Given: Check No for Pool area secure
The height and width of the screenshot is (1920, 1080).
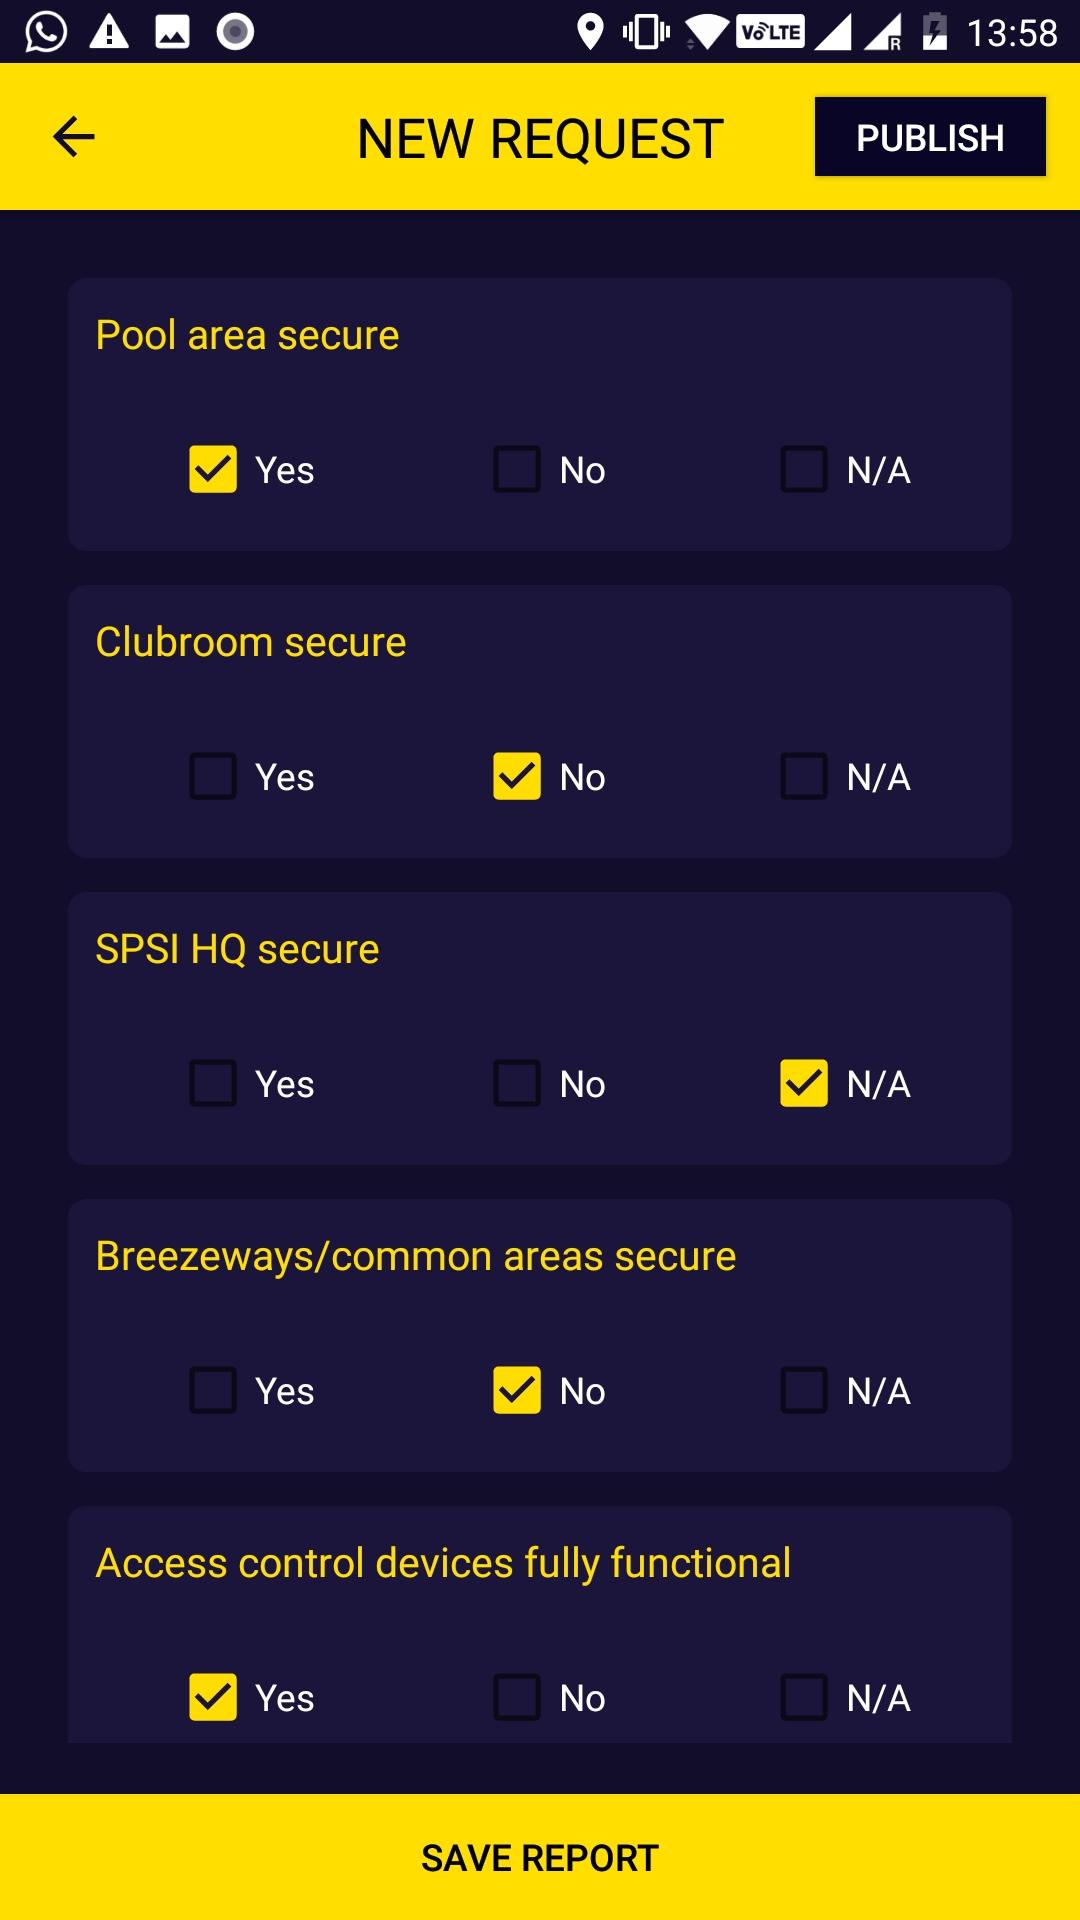Looking at the screenshot, I should click(x=517, y=469).
